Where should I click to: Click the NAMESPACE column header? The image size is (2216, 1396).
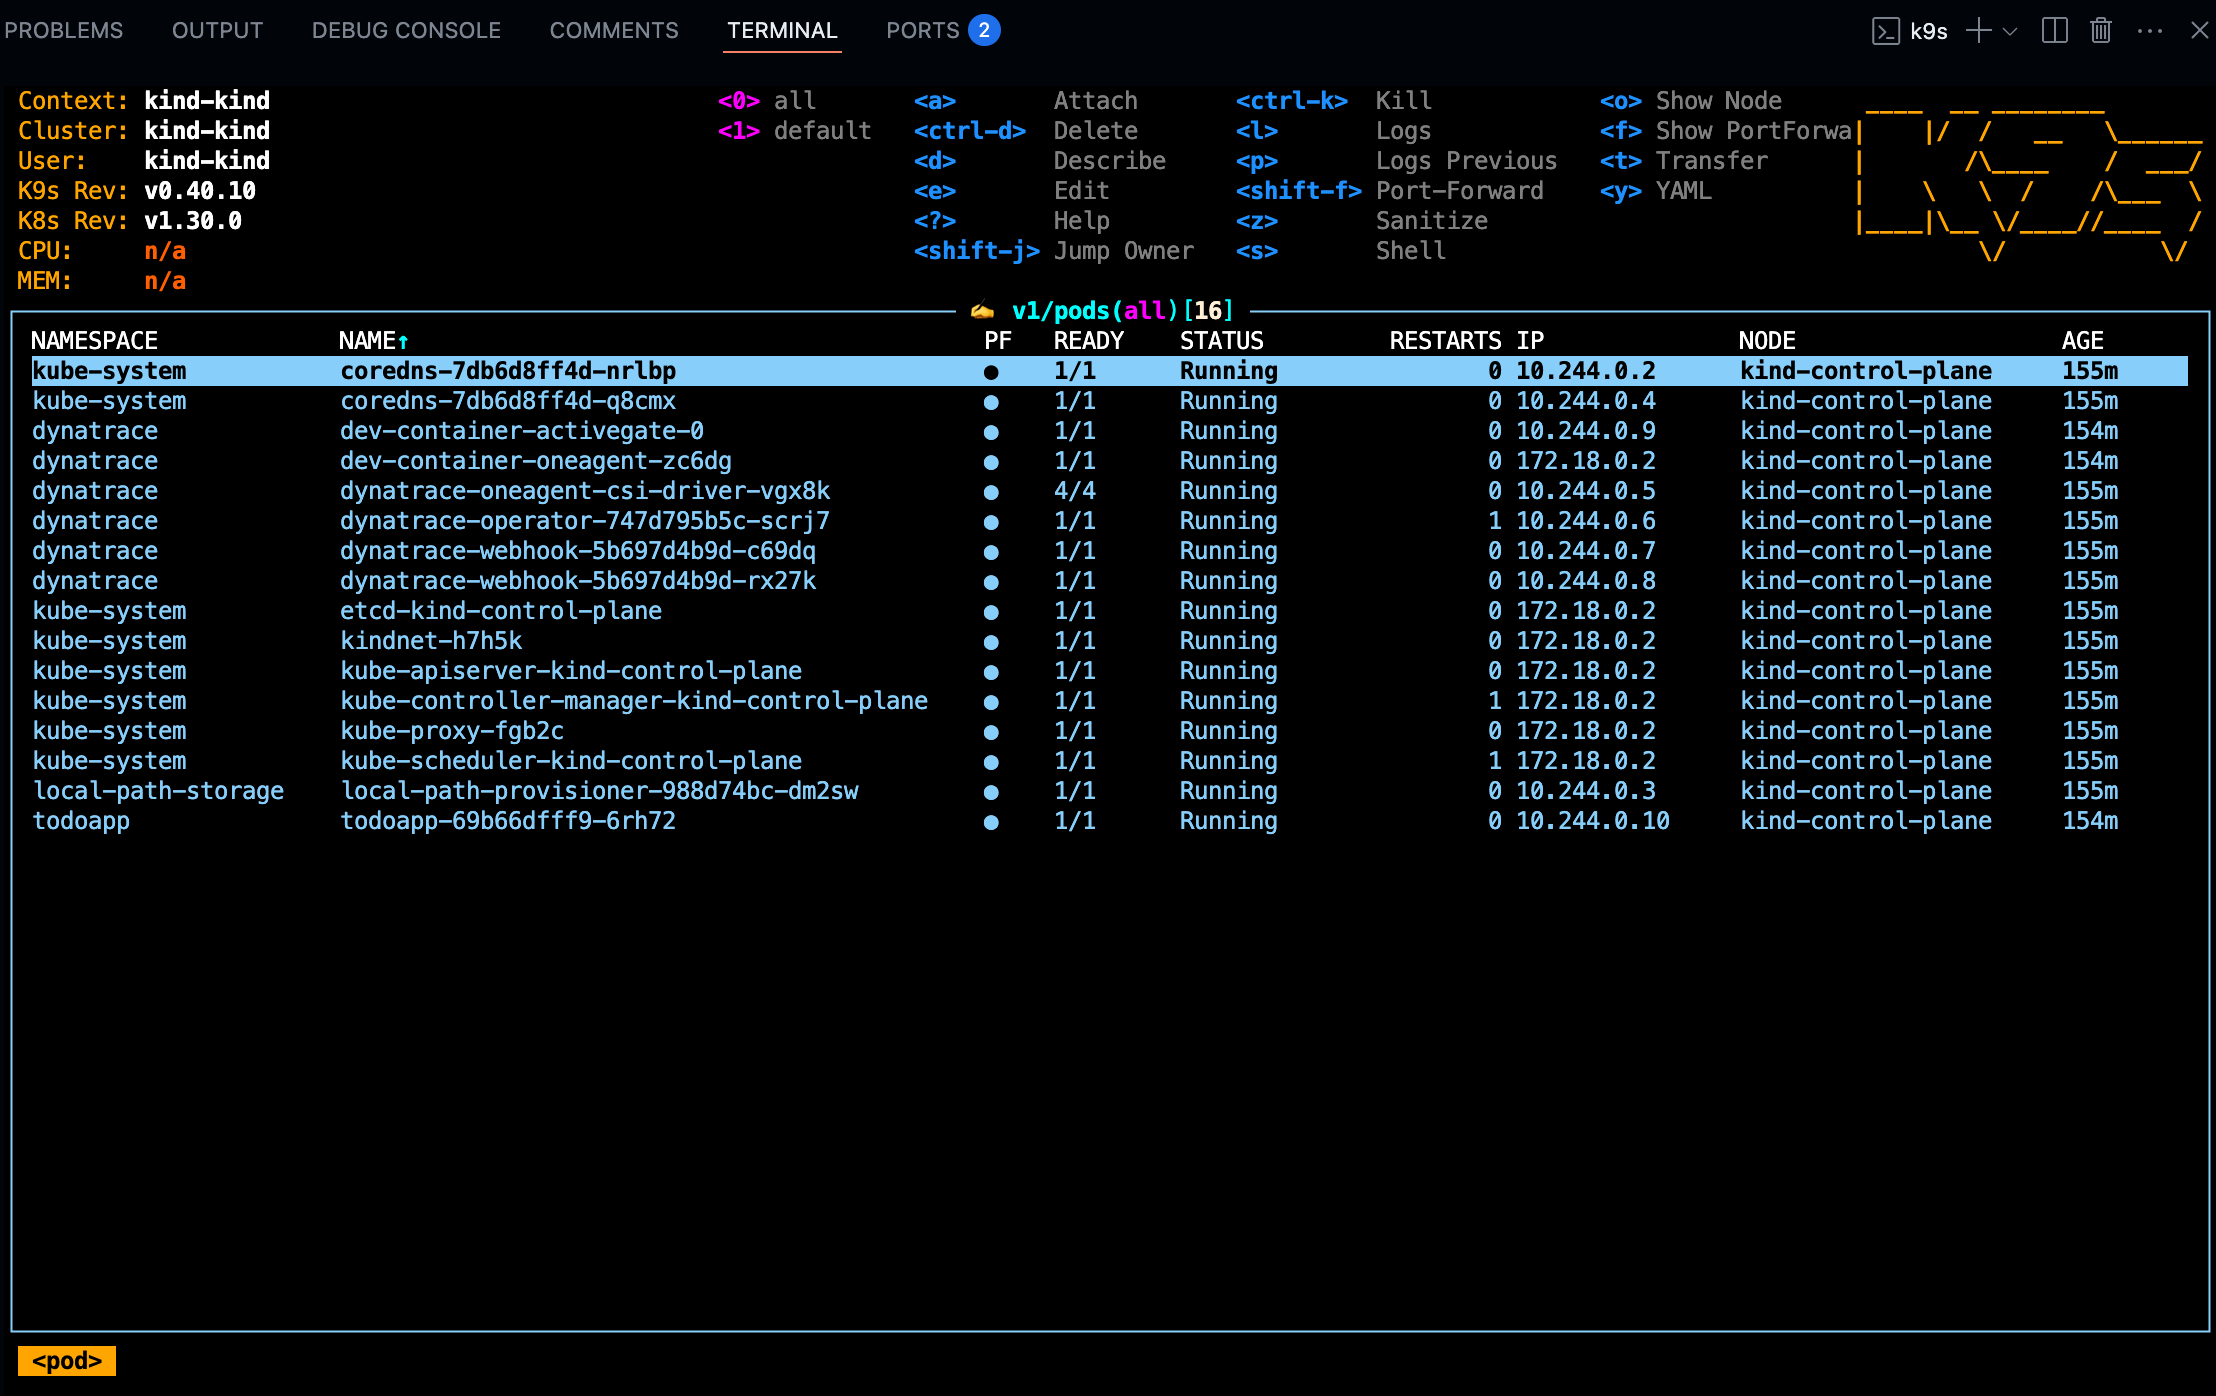(x=94, y=341)
